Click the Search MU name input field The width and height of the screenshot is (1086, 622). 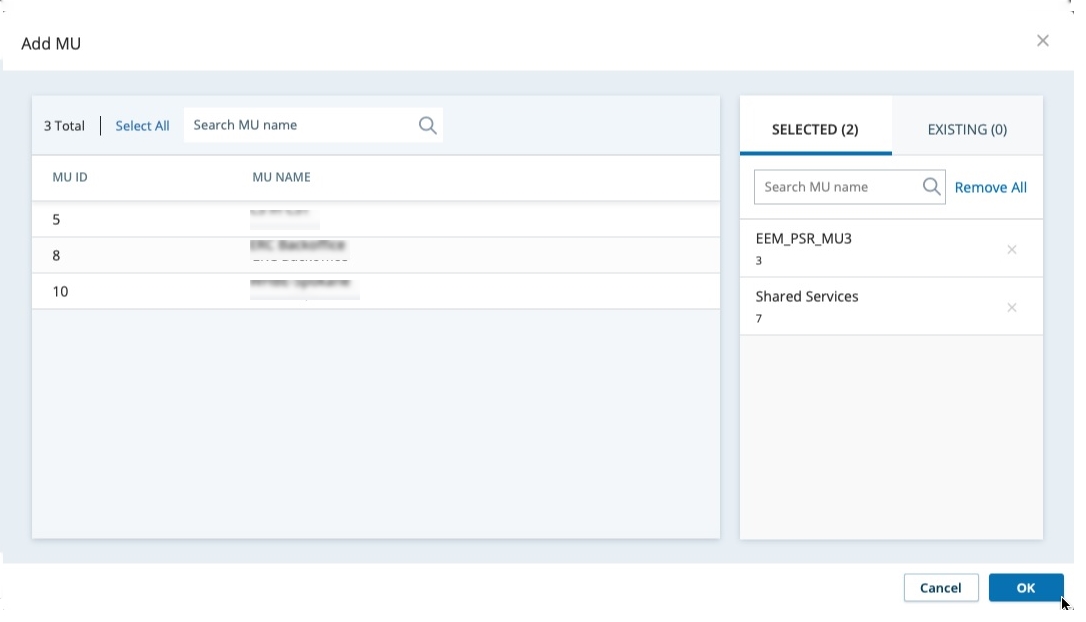tap(300, 125)
